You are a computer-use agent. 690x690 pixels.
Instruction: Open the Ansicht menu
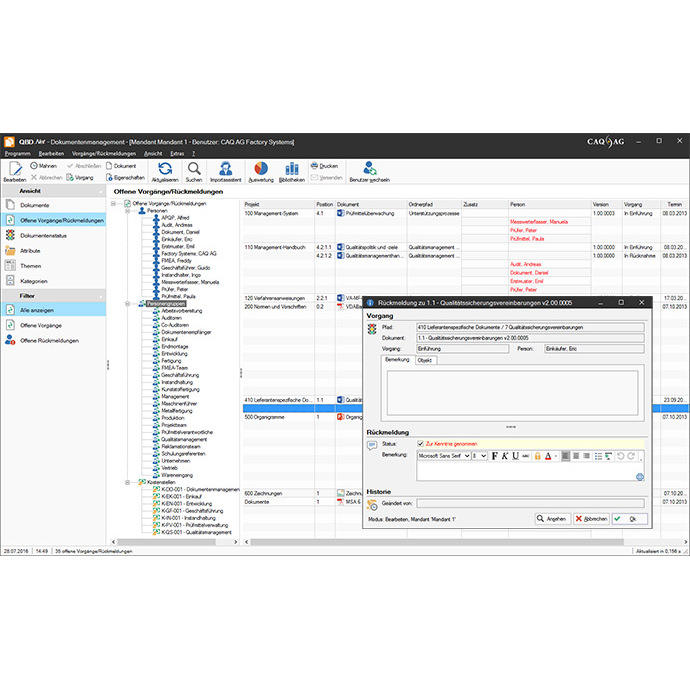153,154
